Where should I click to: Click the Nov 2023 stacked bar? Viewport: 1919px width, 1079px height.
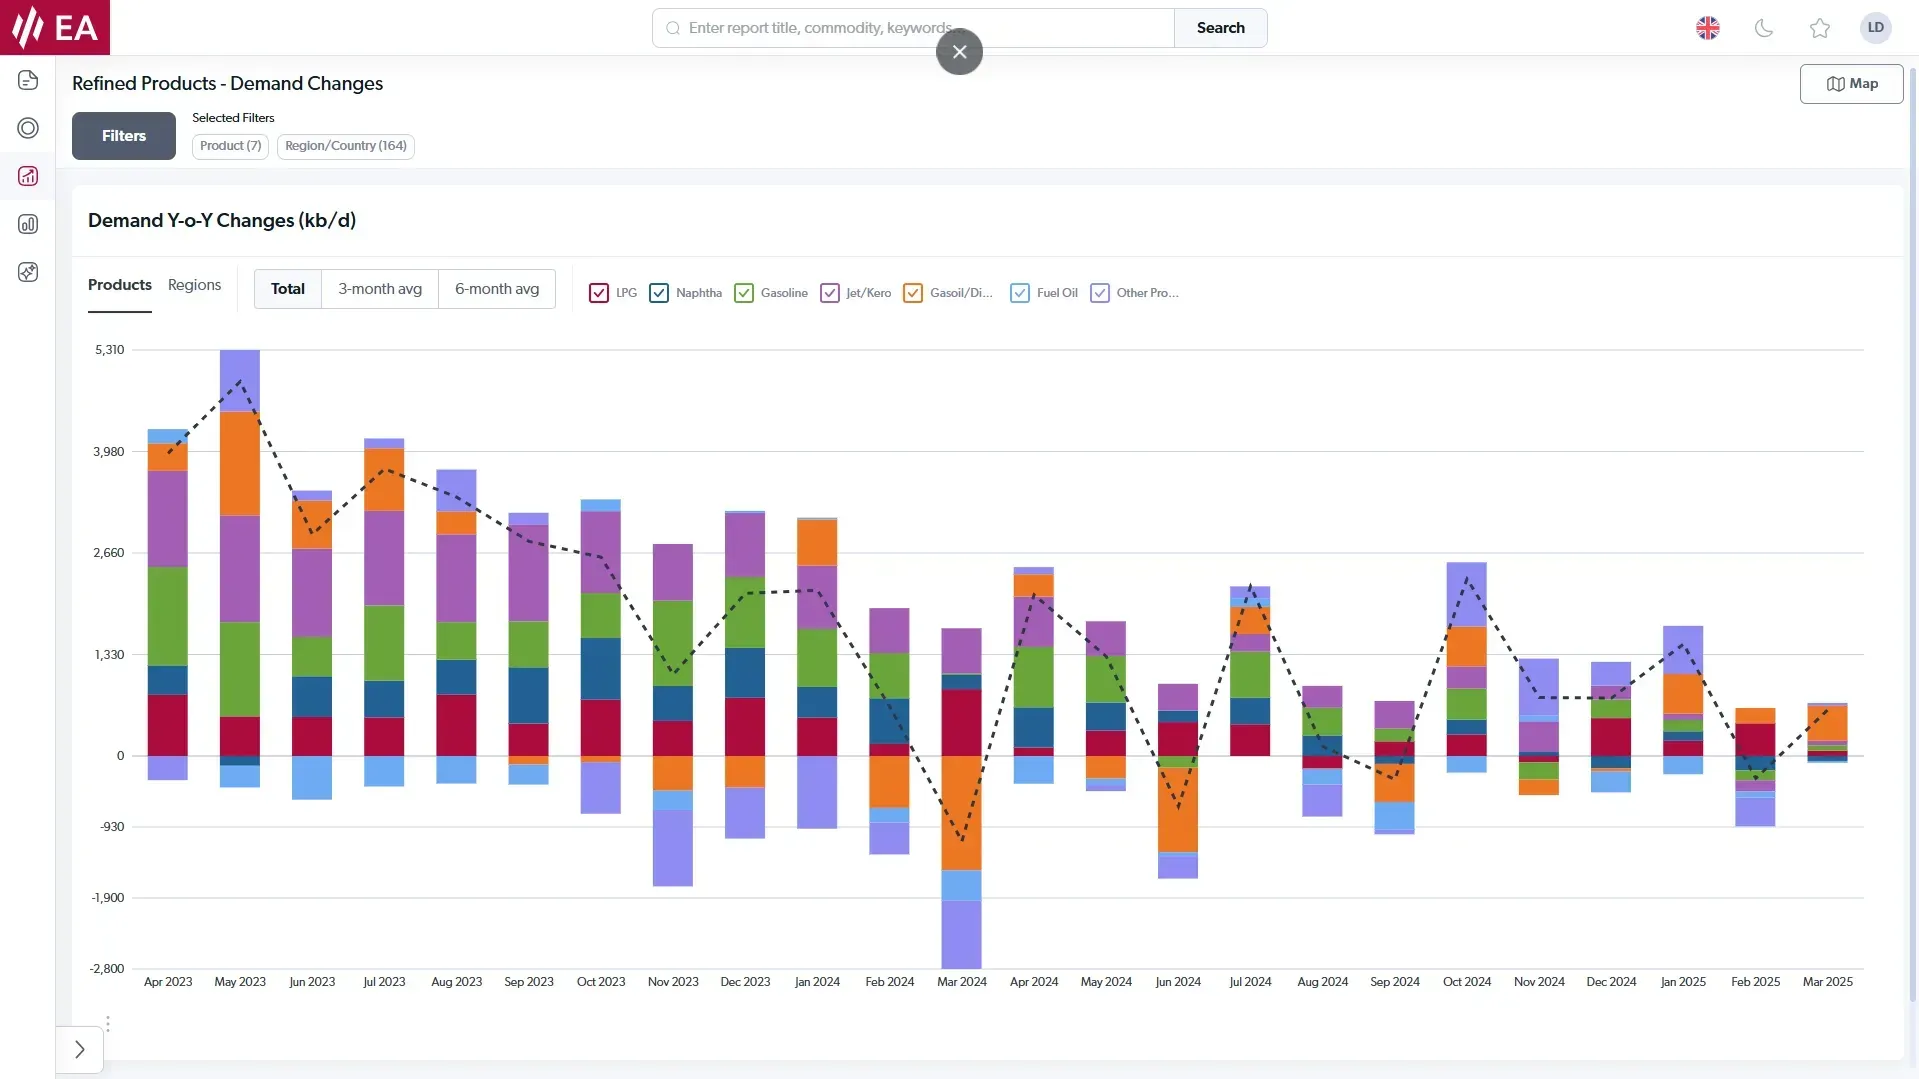(x=673, y=715)
